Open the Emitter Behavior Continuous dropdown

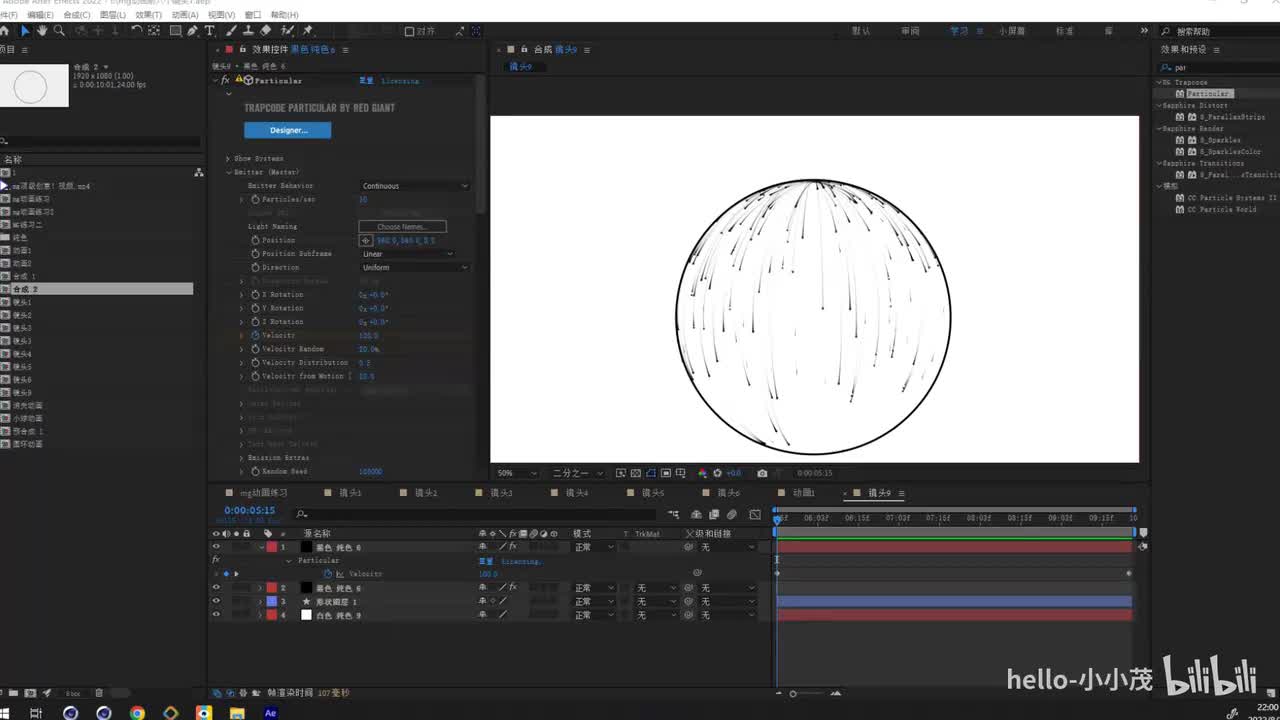click(x=414, y=186)
